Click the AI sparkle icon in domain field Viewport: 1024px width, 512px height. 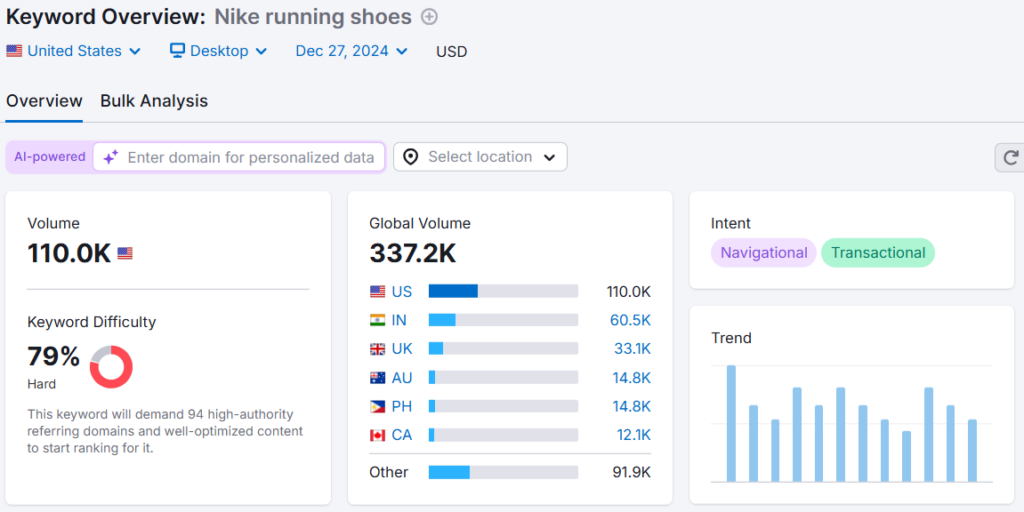click(111, 157)
